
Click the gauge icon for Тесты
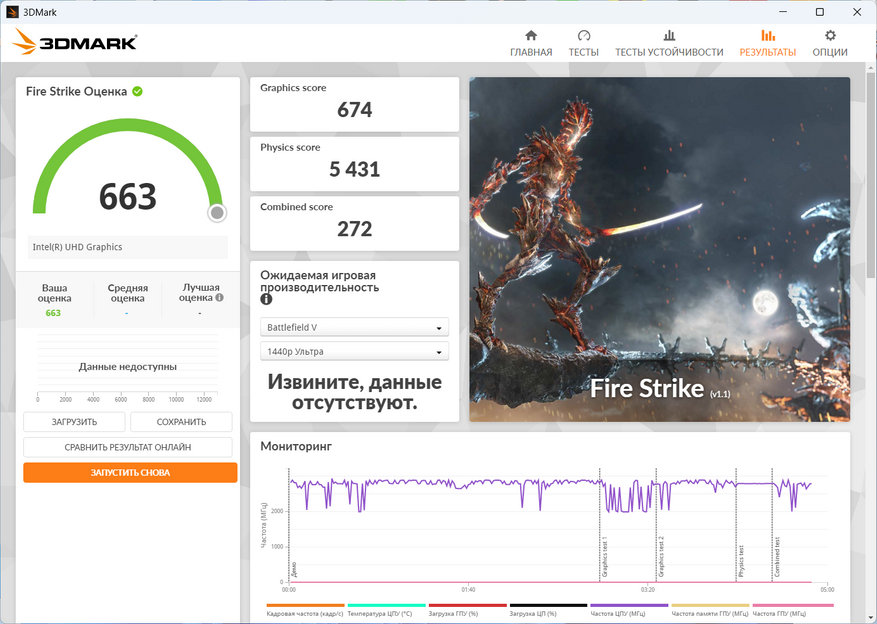[x=584, y=36]
